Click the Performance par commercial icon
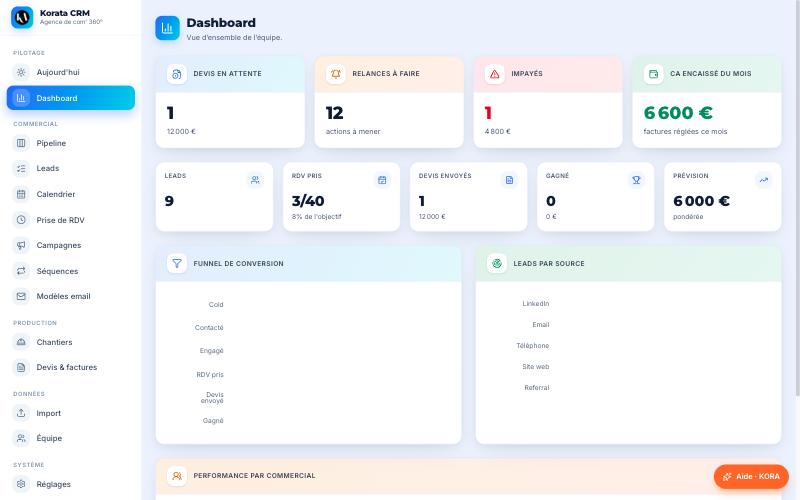The image size is (800, 500). coord(177,476)
